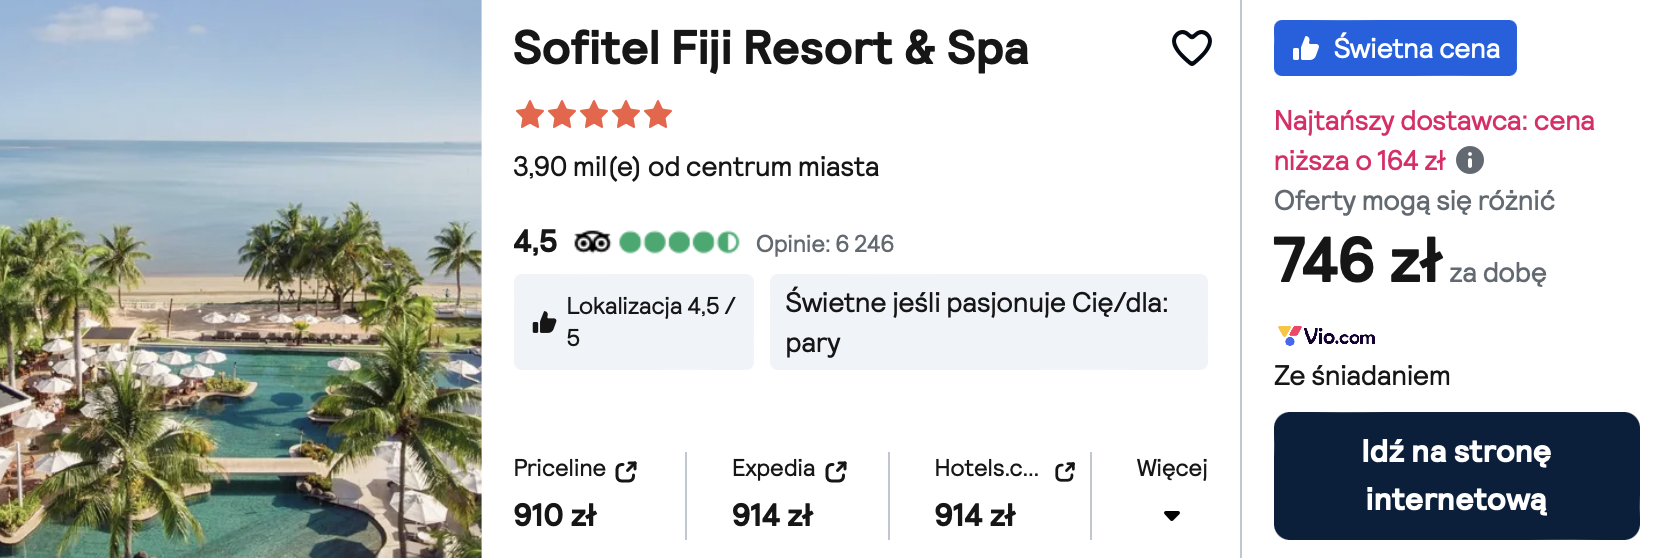Viewport: 1660px width, 558px height.
Task: Open the Więcej label for more offers
Action: tap(1172, 468)
